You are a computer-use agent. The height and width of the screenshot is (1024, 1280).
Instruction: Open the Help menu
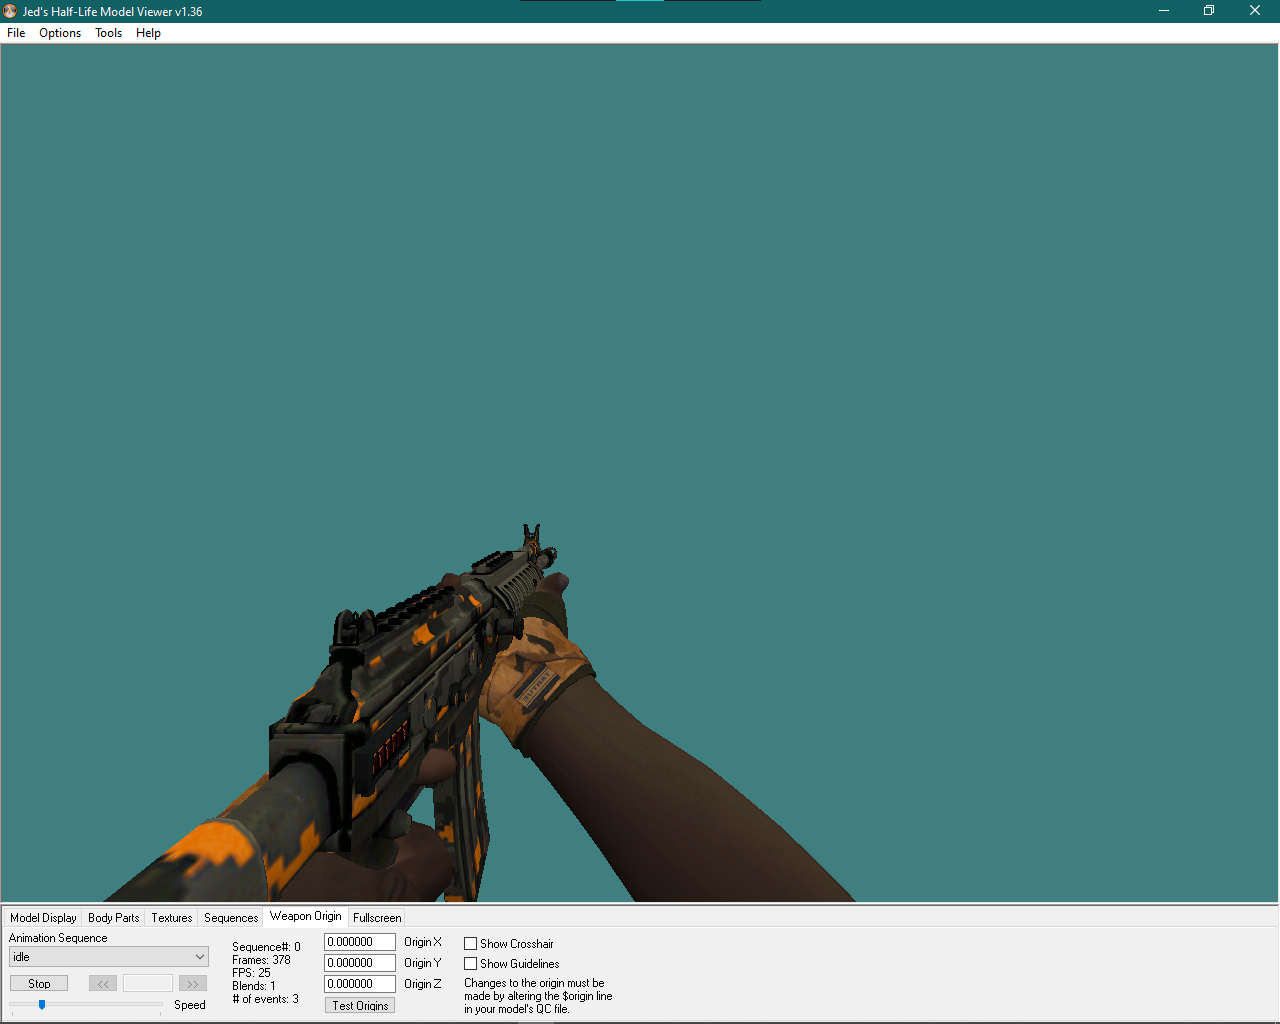(148, 33)
